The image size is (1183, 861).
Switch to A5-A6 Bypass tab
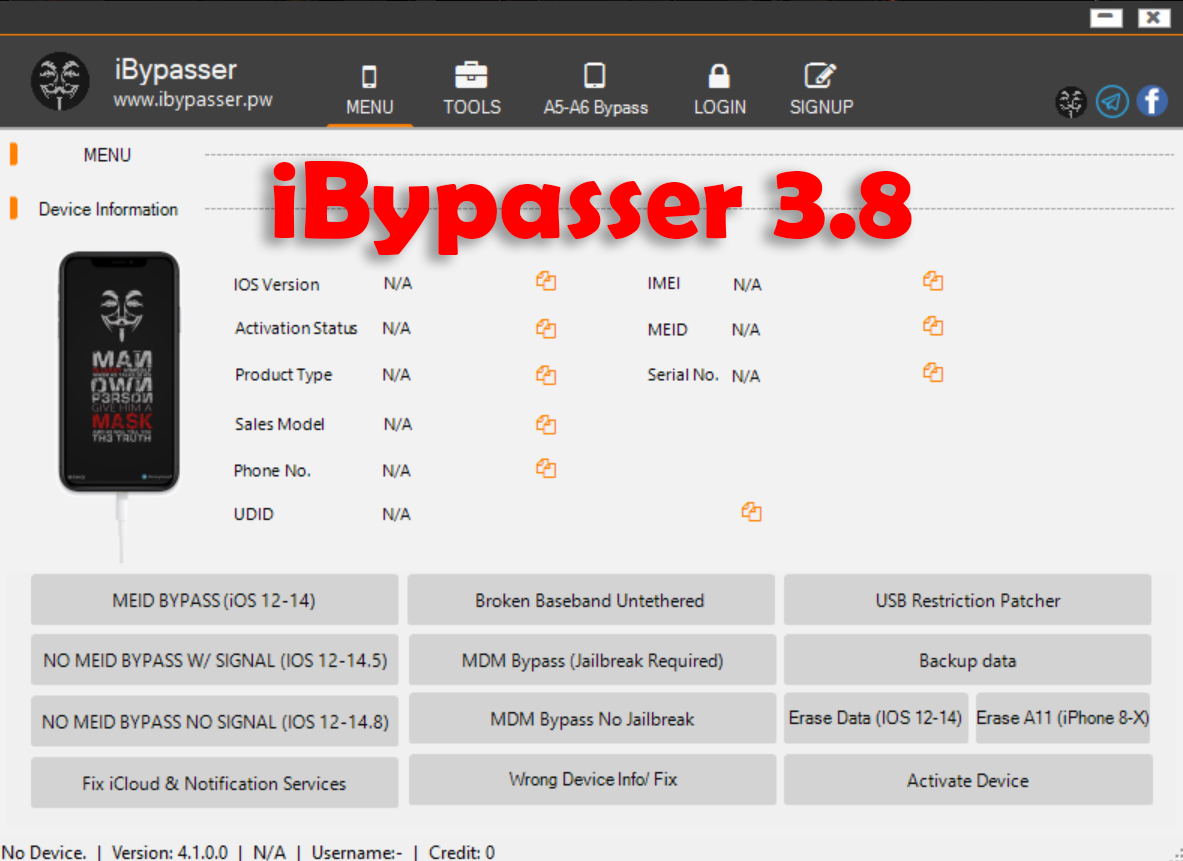click(595, 91)
